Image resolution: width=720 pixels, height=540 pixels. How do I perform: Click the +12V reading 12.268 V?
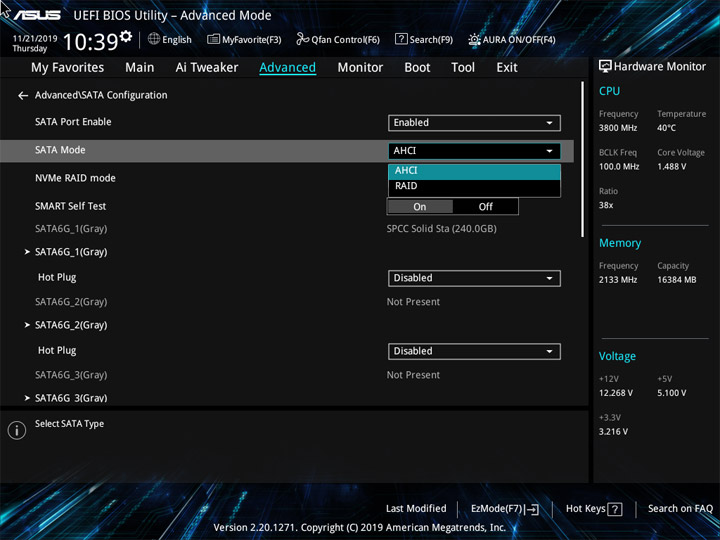[x=615, y=393]
